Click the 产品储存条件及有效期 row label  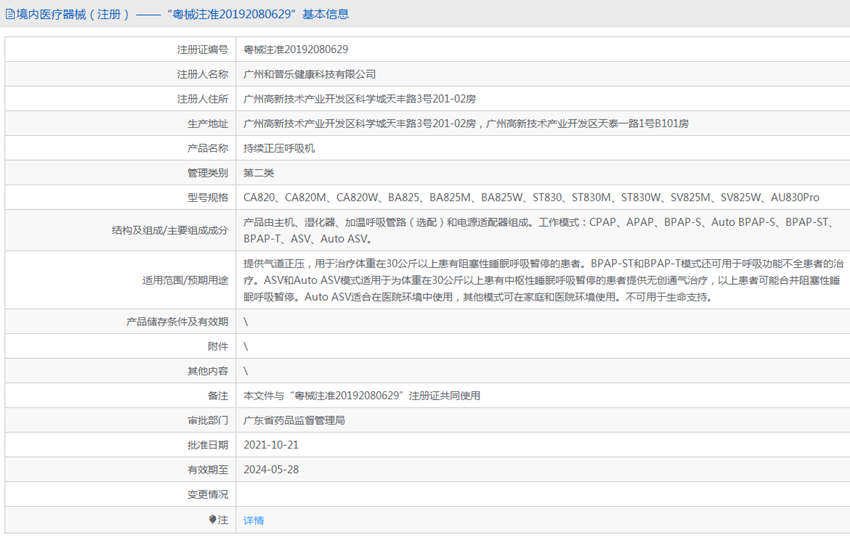coord(177,321)
